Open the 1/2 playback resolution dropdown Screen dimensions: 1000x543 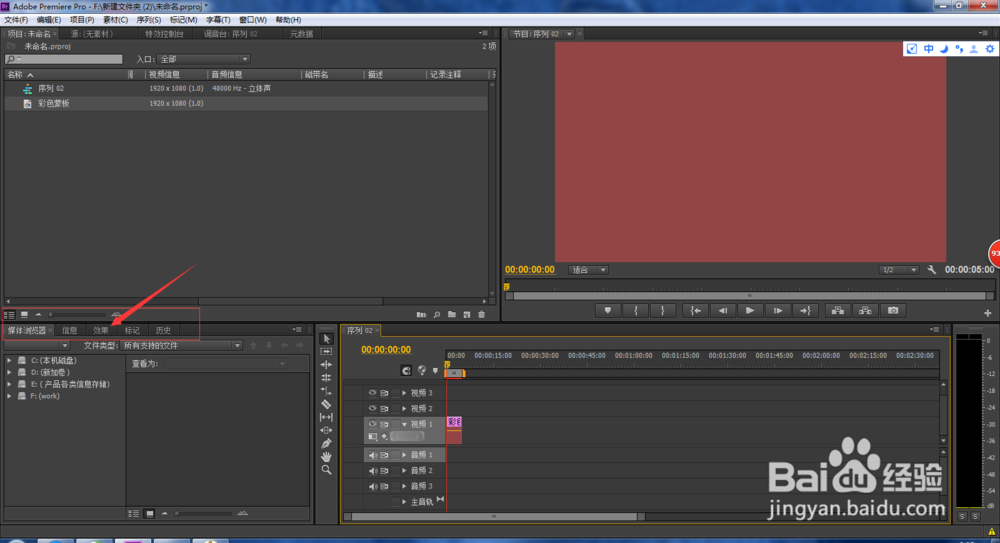point(898,270)
